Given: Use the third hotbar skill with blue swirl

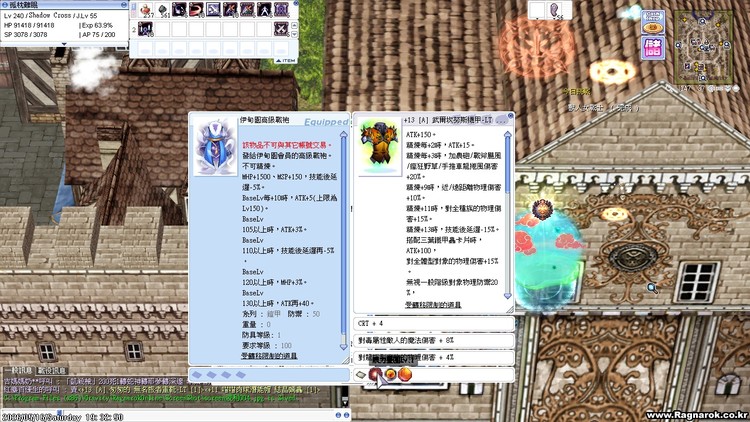Looking at the screenshot, I should click(179, 10).
